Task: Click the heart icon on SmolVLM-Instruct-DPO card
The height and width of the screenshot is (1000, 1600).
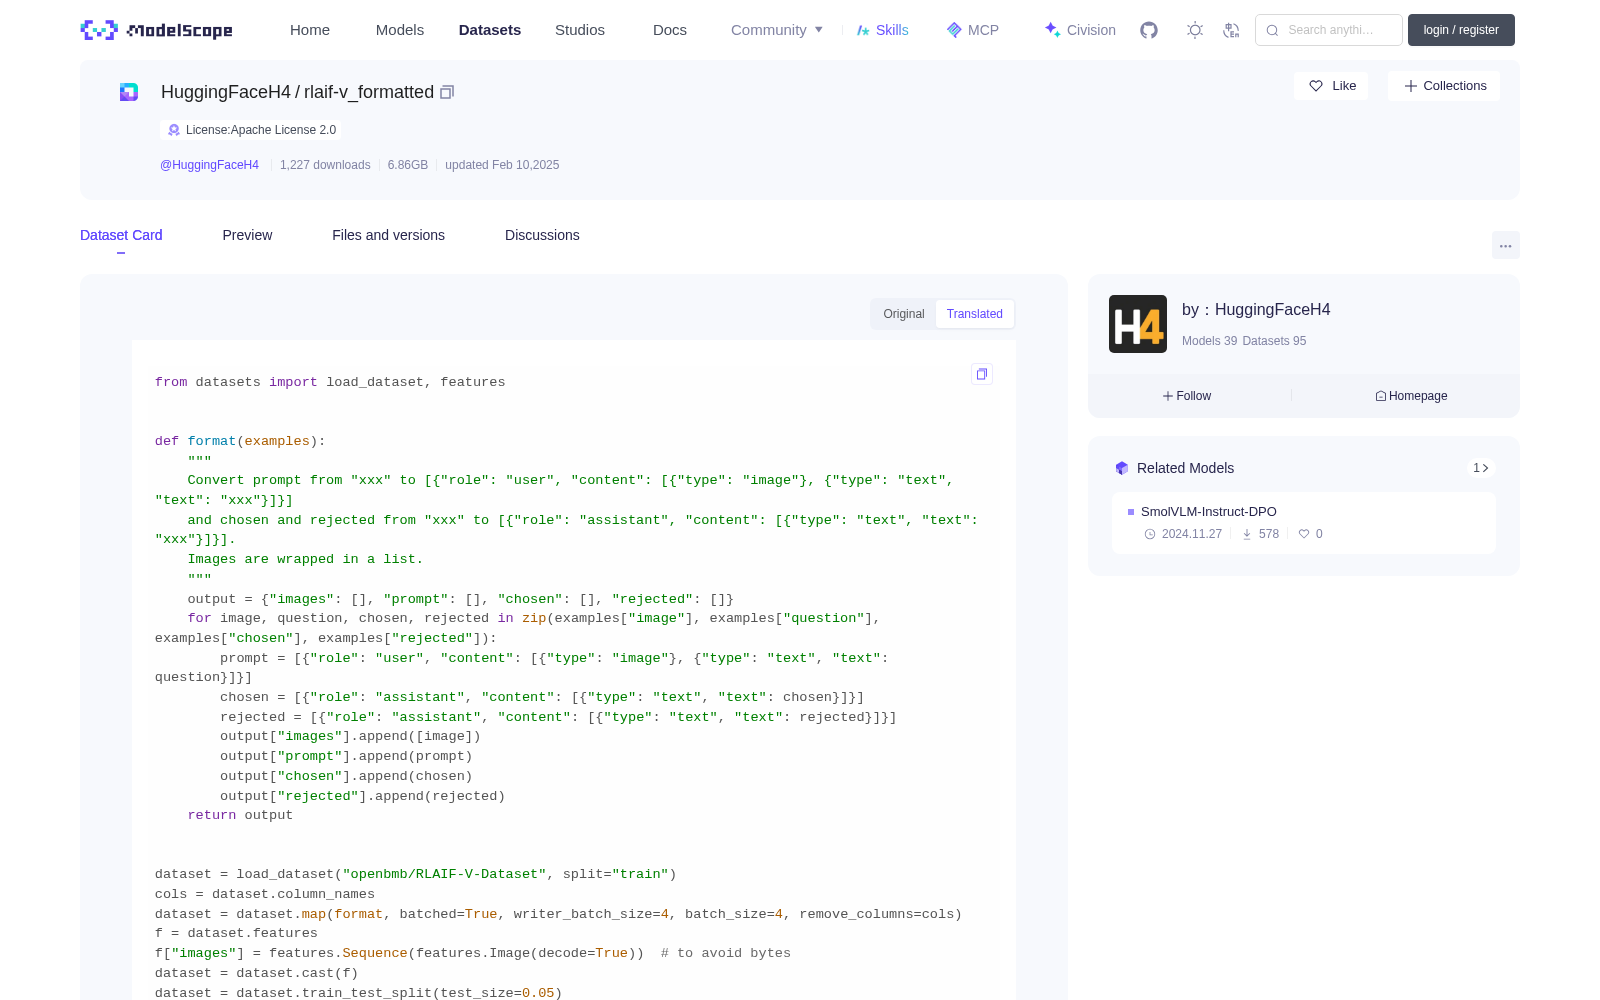Action: 1304,534
